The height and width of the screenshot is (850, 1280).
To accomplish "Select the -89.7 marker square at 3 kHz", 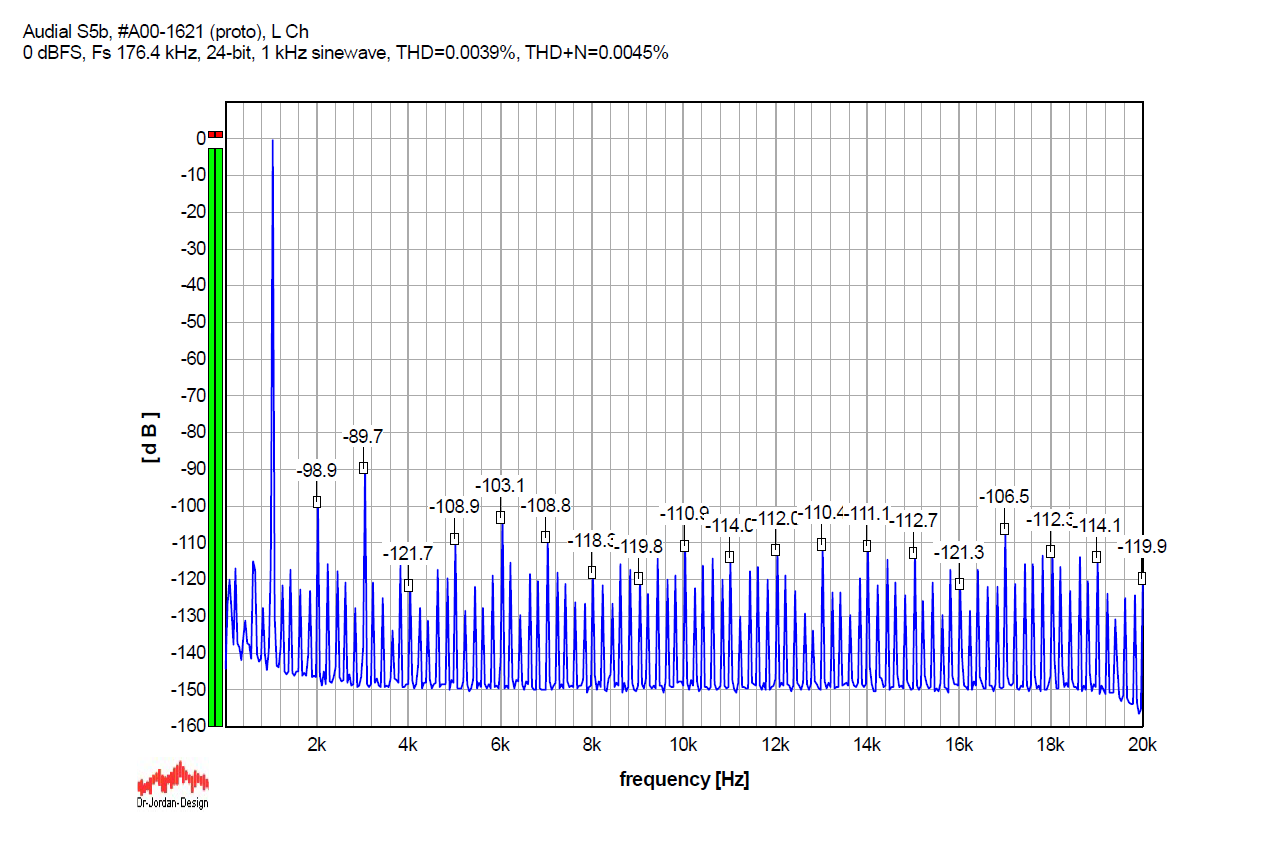I will (363, 468).
